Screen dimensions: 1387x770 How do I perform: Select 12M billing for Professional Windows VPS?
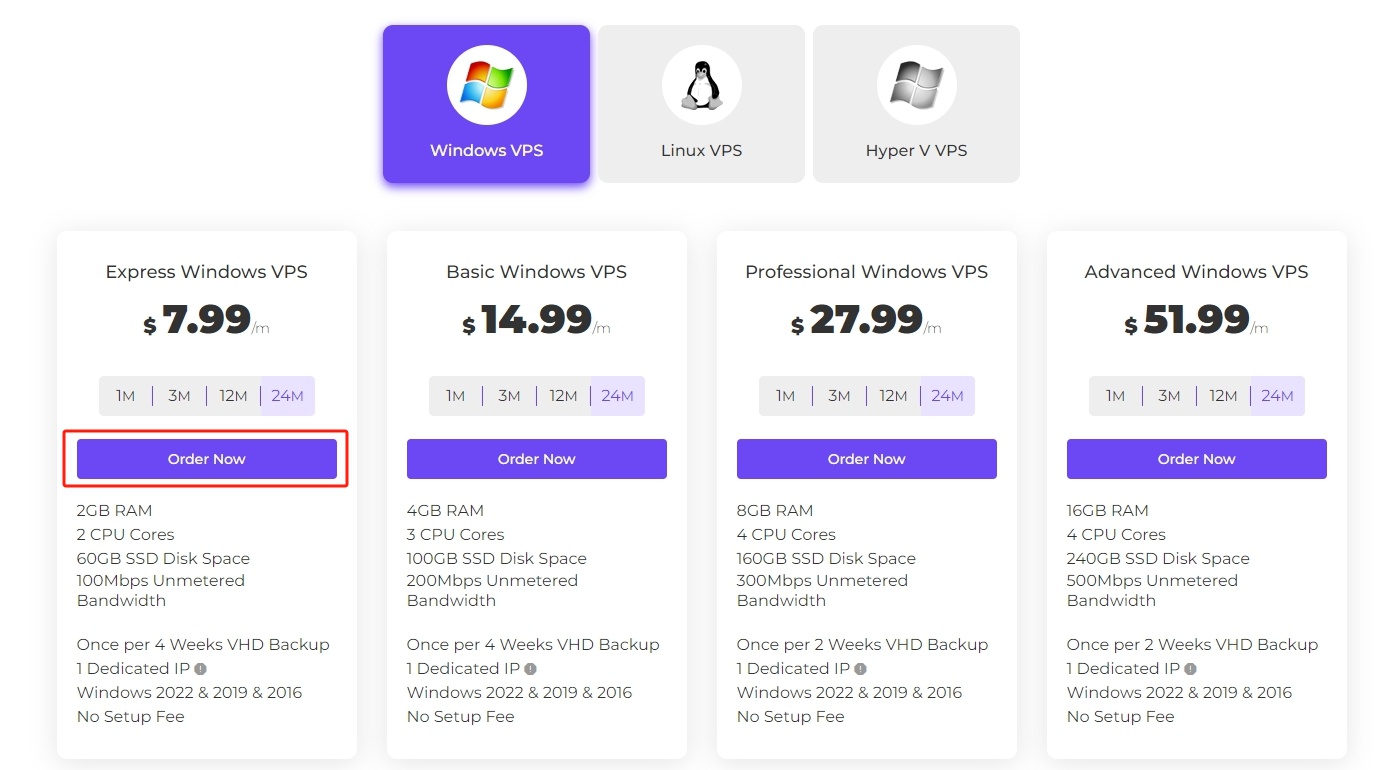(x=893, y=396)
